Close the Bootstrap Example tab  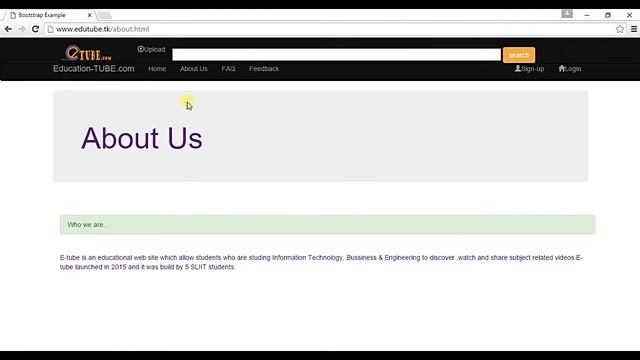[90, 15]
